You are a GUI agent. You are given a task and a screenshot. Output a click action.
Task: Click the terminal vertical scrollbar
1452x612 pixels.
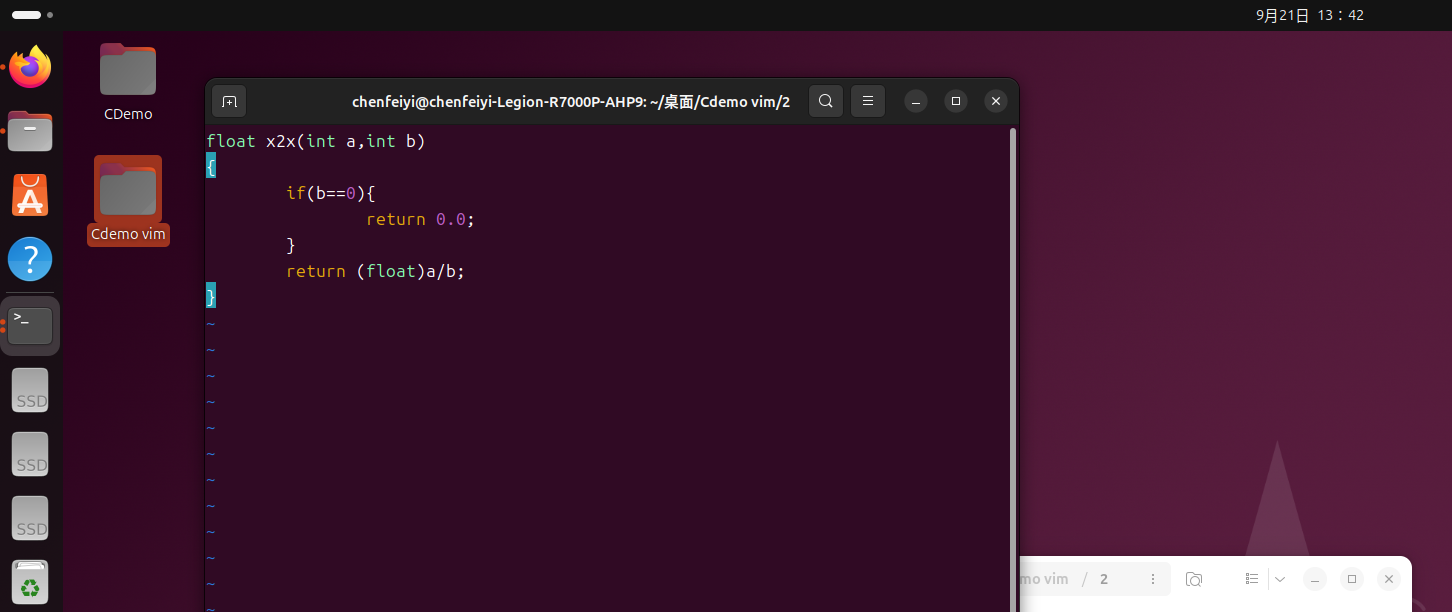tap(1013, 368)
